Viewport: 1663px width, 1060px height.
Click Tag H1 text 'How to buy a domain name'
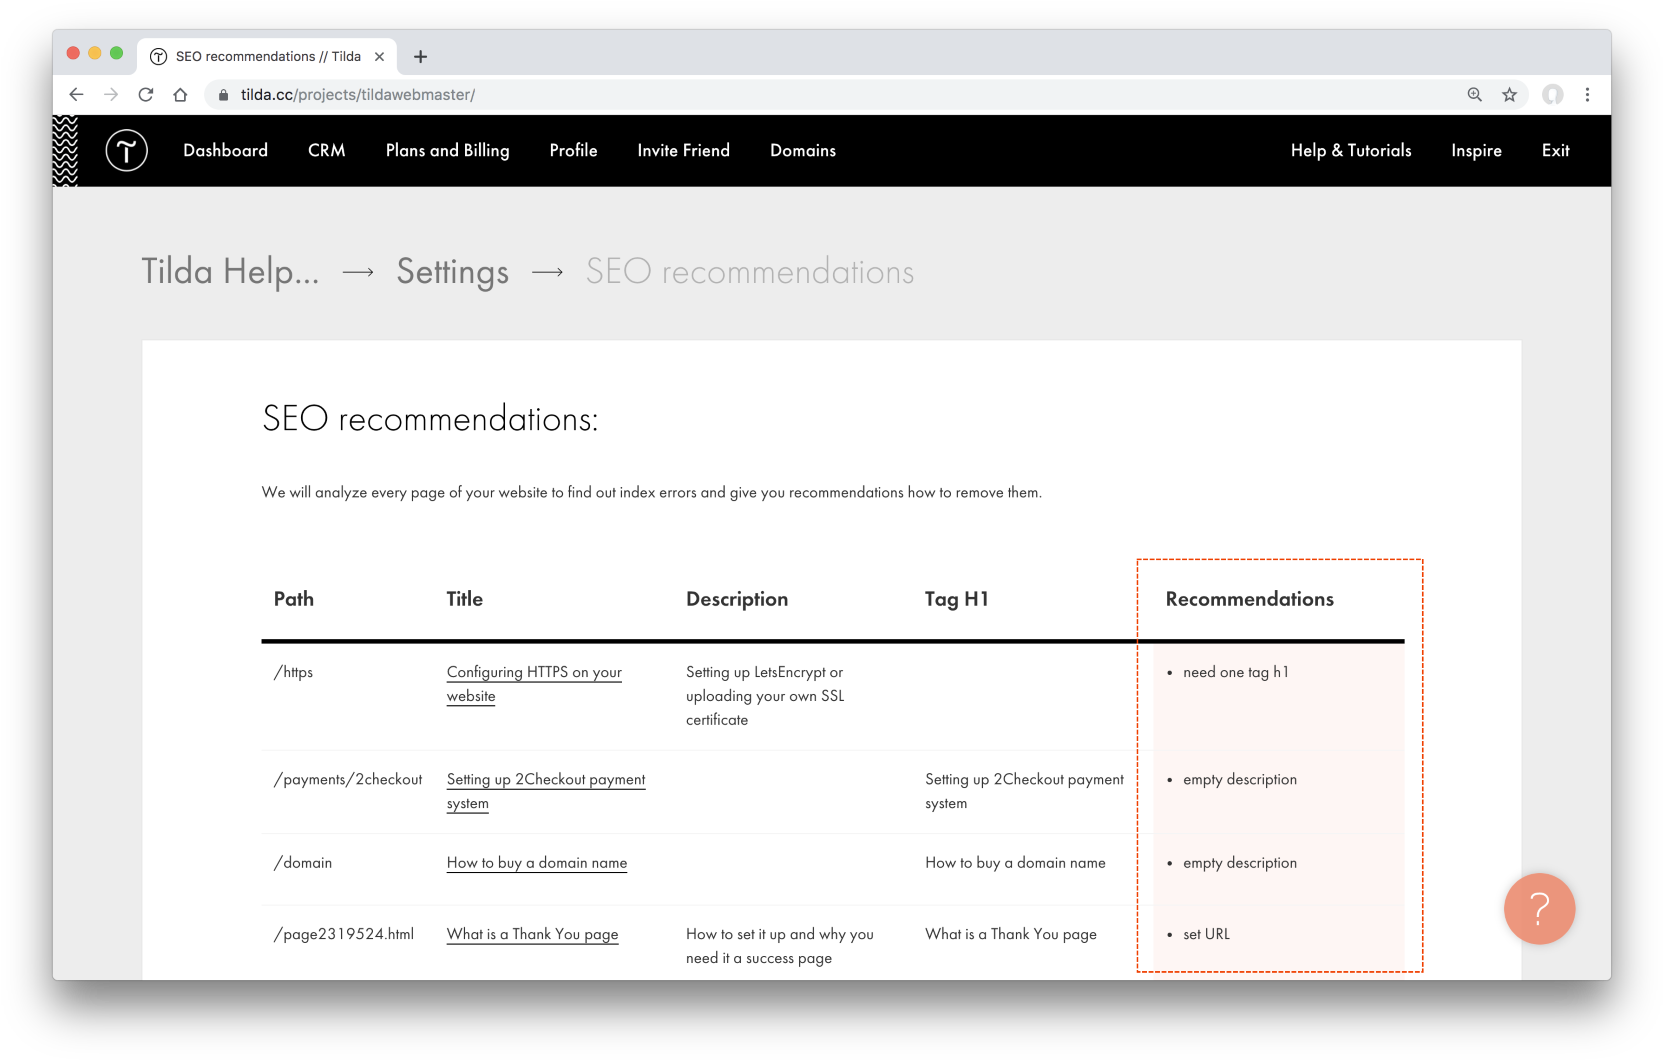pyautogui.click(x=1015, y=863)
